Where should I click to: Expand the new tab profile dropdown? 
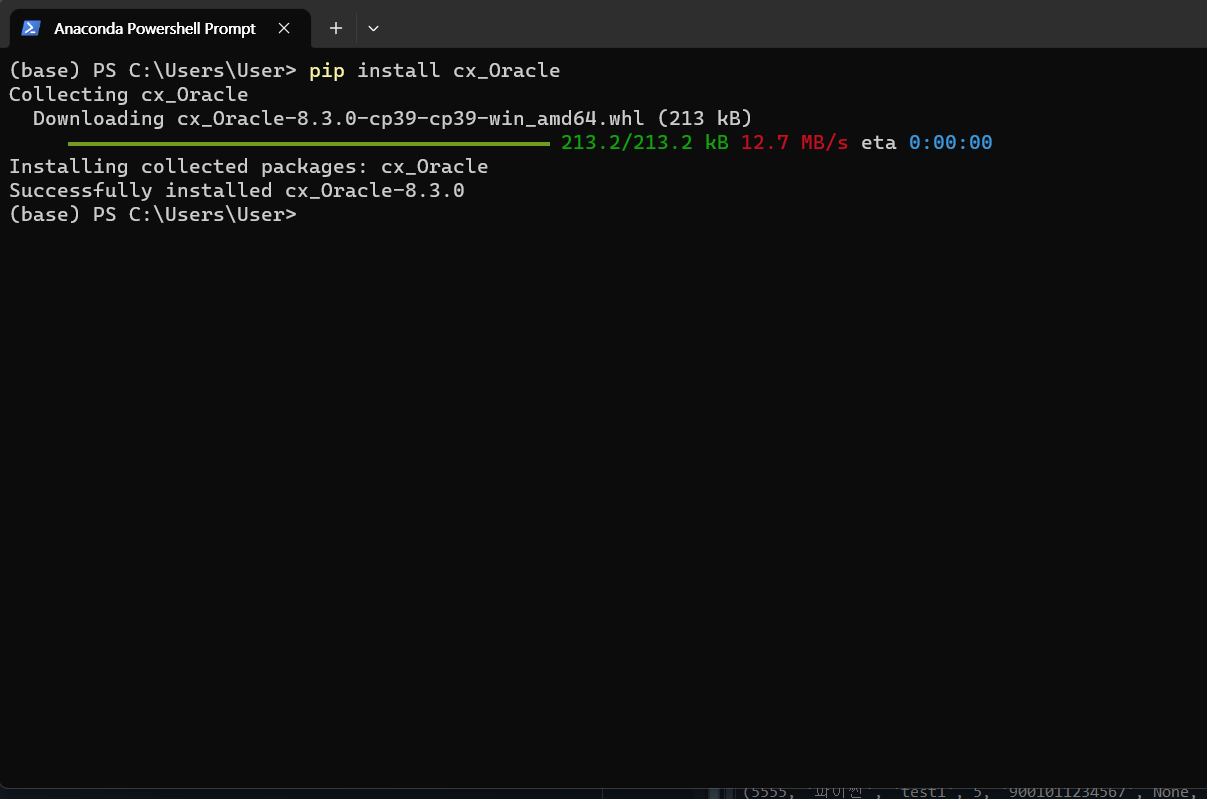point(373,28)
